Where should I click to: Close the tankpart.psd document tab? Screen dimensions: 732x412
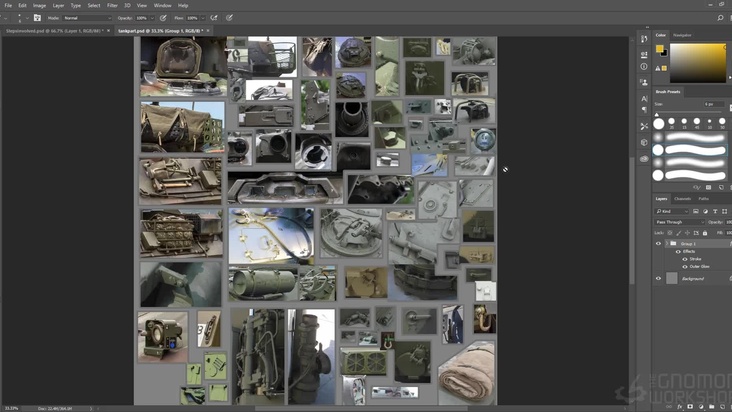point(208,31)
